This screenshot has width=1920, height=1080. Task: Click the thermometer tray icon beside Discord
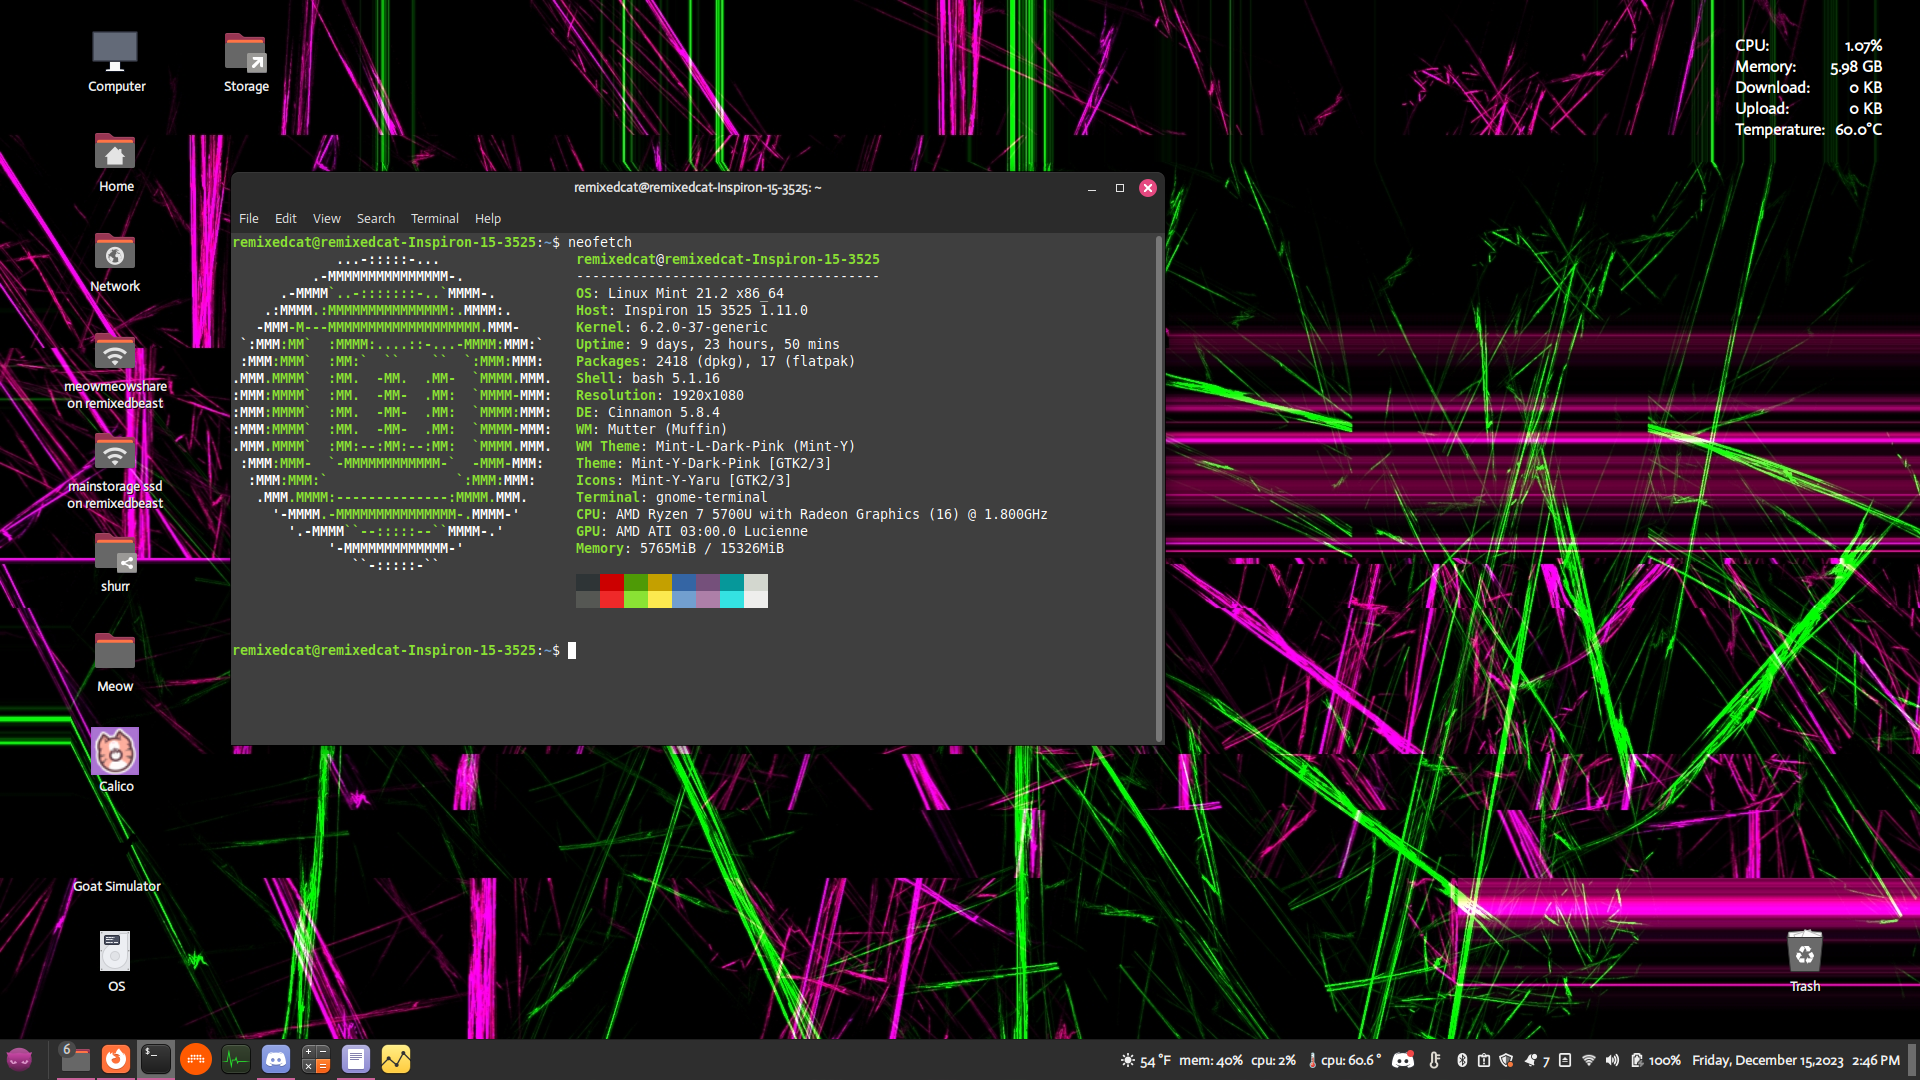pyautogui.click(x=1434, y=1060)
